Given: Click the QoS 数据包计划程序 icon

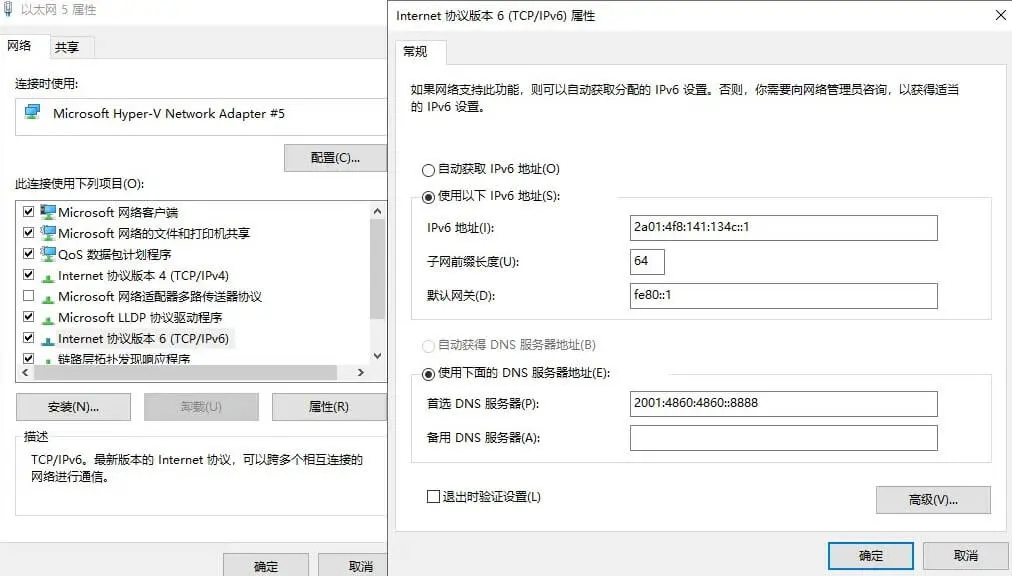Looking at the screenshot, I should [x=48, y=254].
